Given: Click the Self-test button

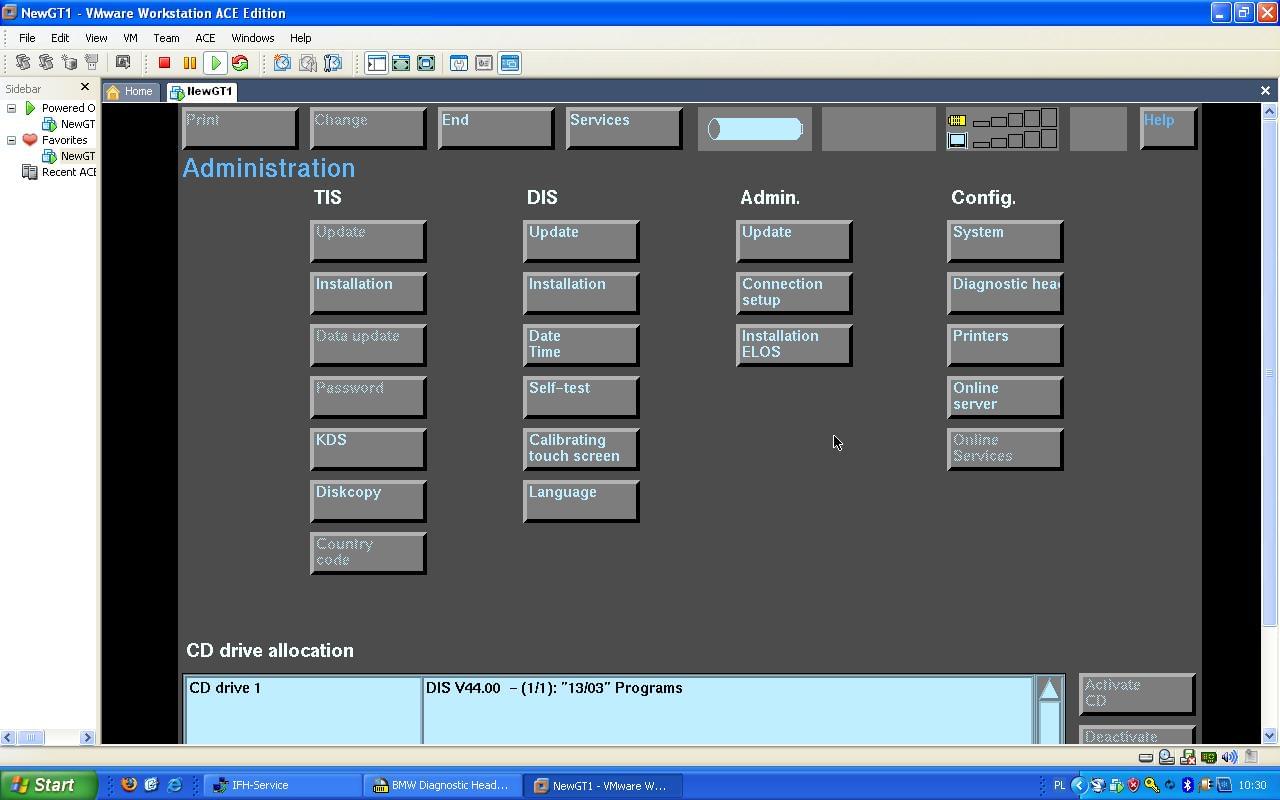Looking at the screenshot, I should (x=581, y=397).
